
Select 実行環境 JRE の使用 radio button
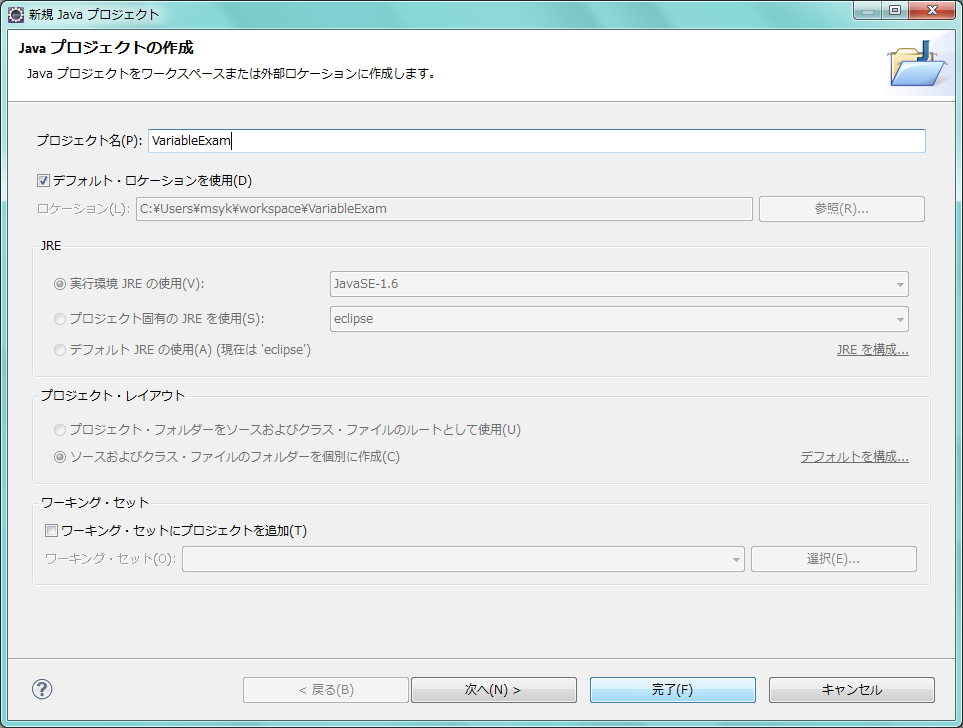61,284
